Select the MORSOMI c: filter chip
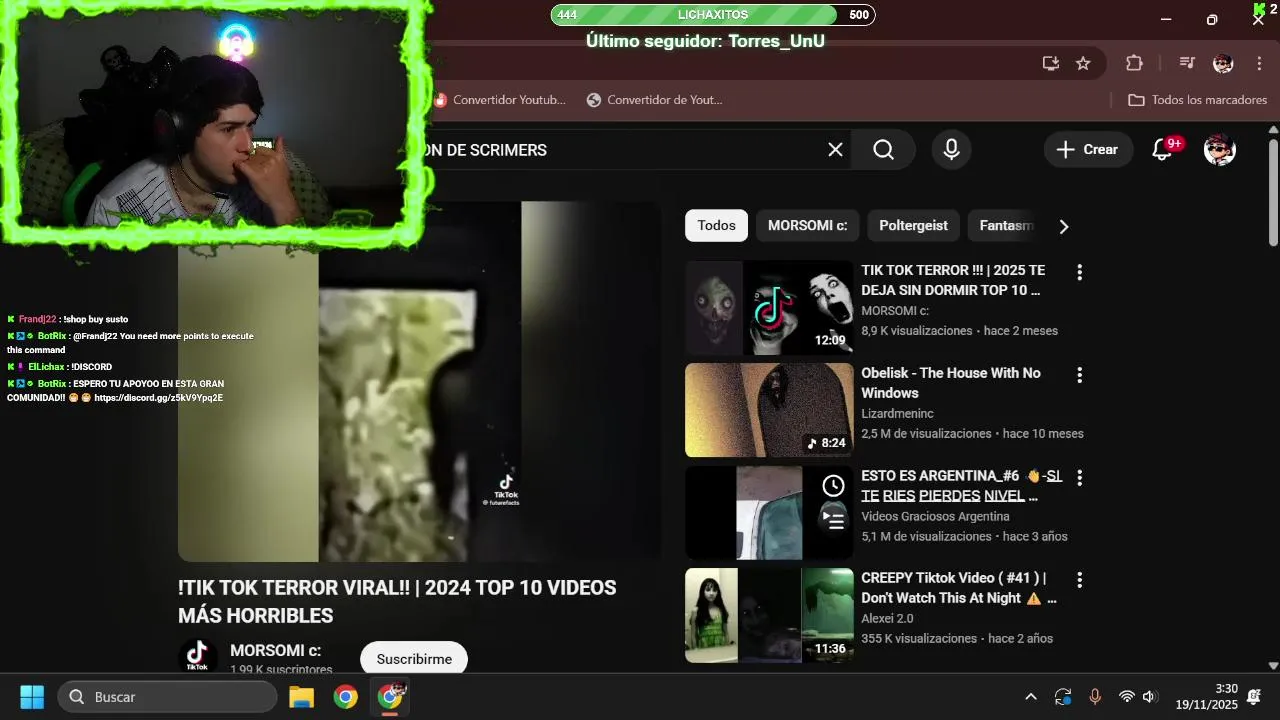The height and width of the screenshot is (720, 1280). pos(807,226)
